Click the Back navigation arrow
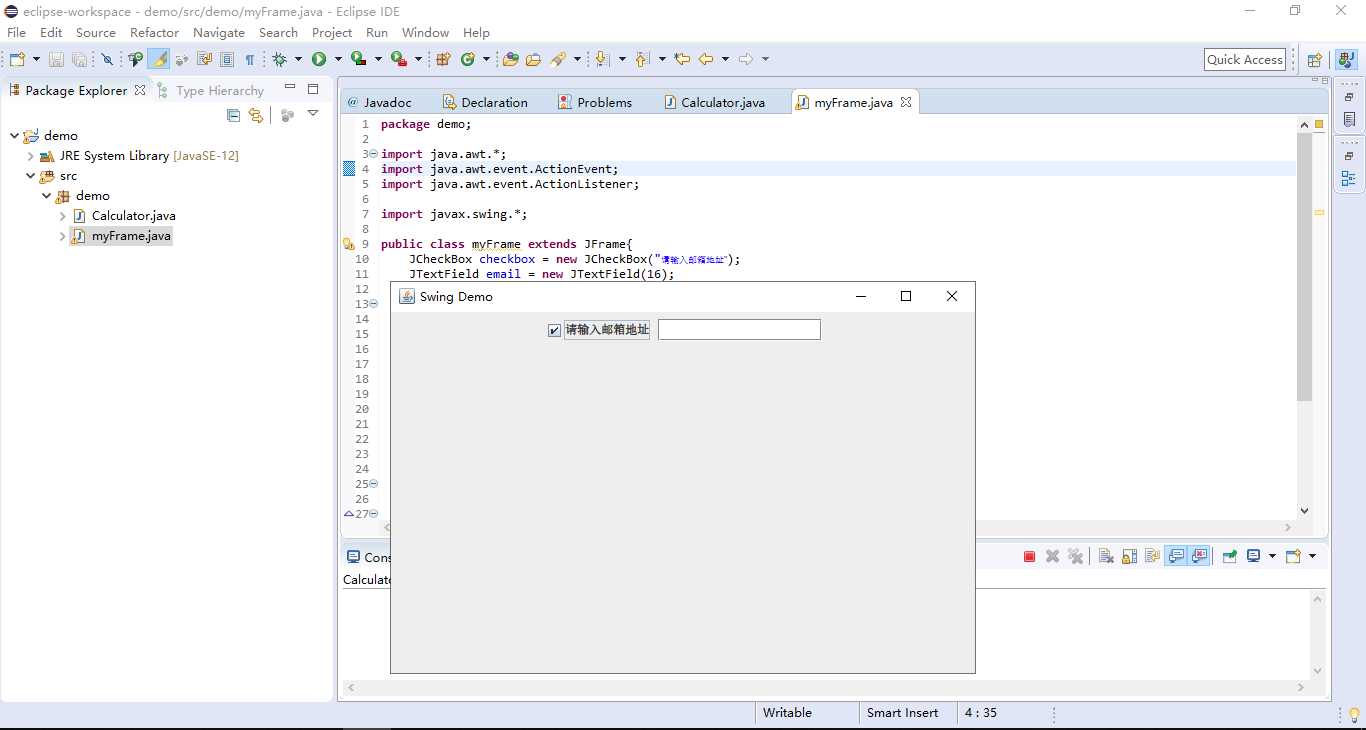The height and width of the screenshot is (730, 1366). [706, 59]
